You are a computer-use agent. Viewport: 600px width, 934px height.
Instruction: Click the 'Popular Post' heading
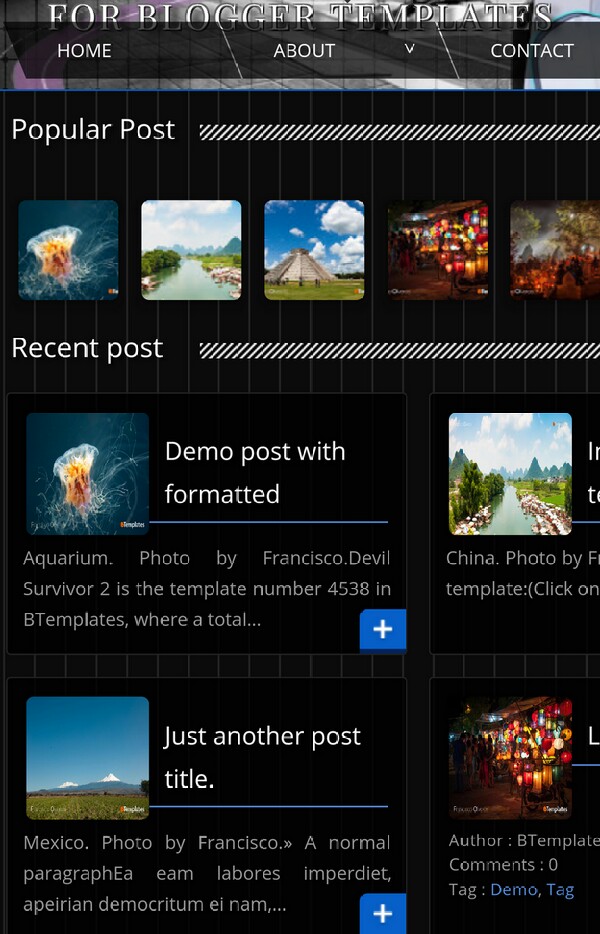click(x=93, y=130)
